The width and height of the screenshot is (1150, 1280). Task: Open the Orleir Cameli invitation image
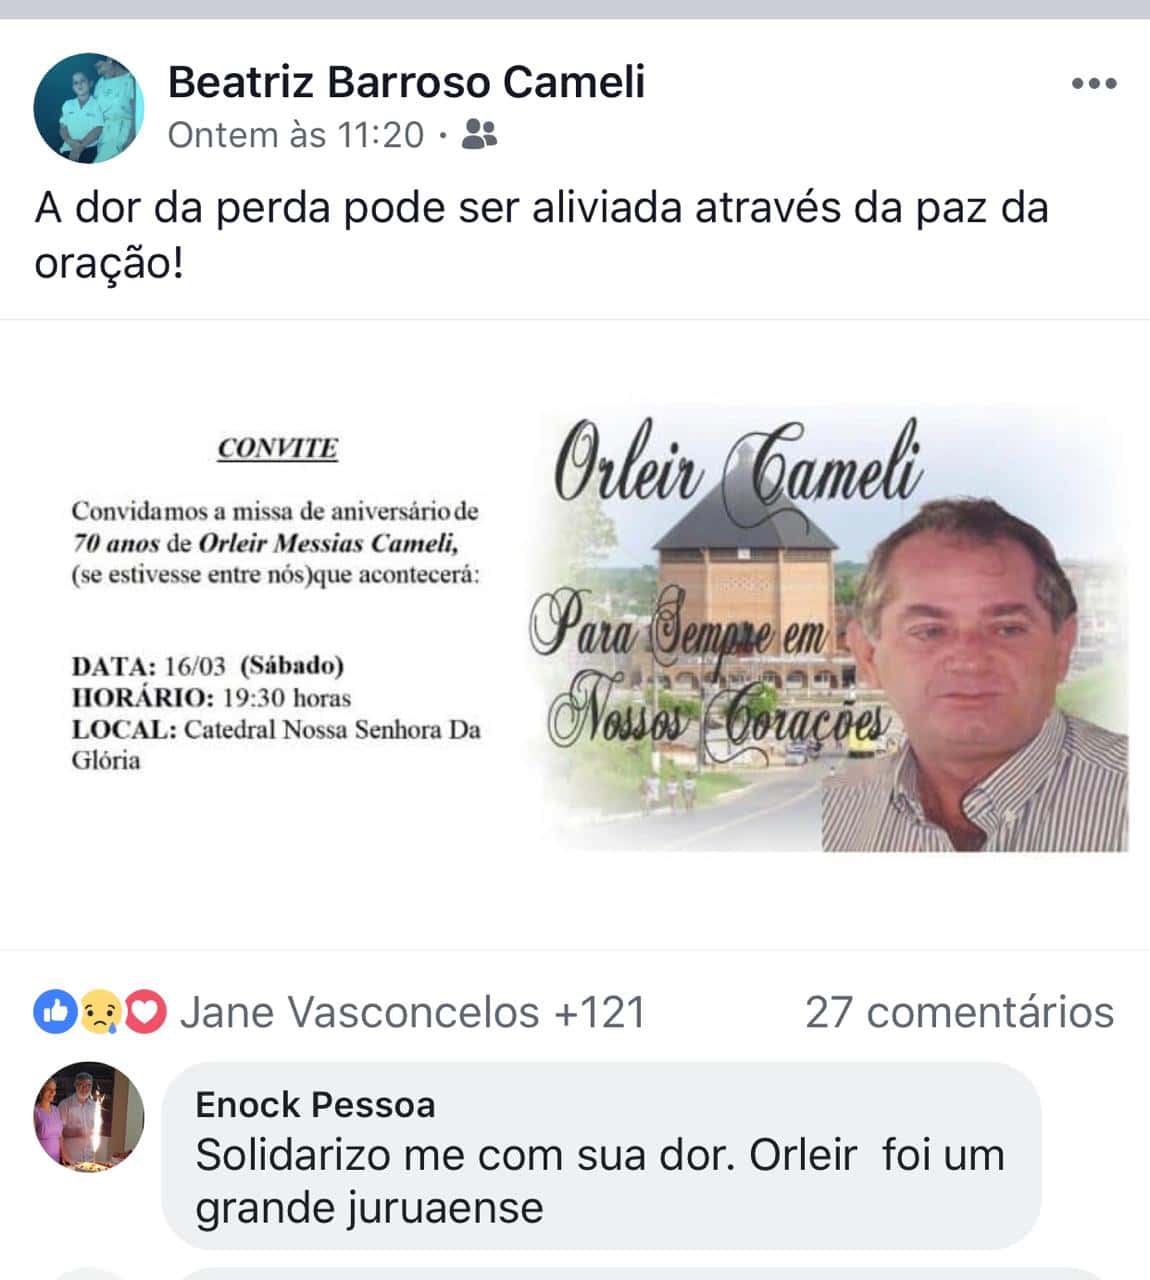(x=575, y=634)
